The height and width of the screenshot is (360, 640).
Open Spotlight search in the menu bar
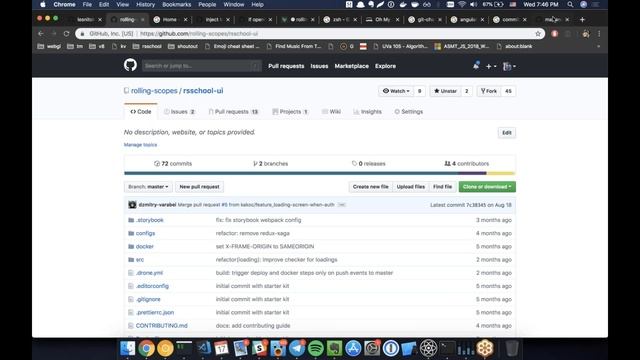click(x=570, y=4)
